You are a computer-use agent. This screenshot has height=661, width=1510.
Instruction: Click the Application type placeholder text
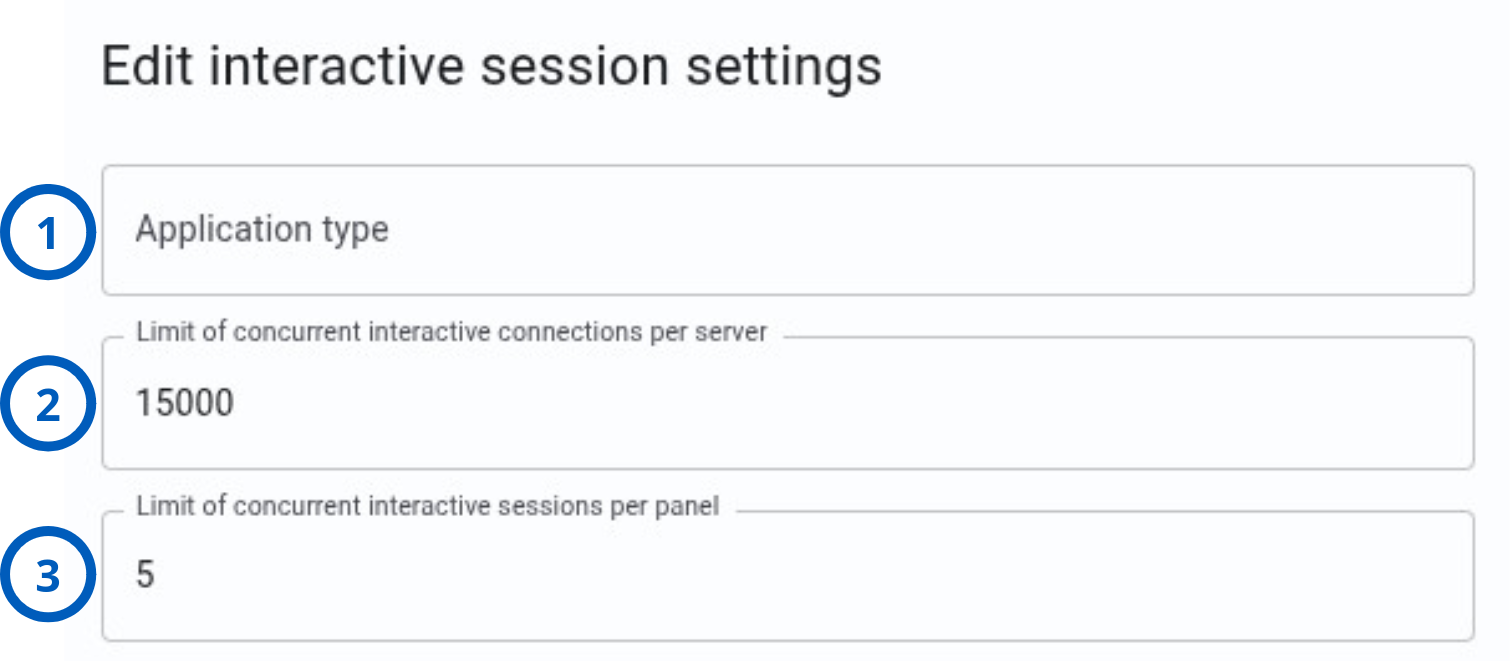pyautogui.click(x=262, y=230)
